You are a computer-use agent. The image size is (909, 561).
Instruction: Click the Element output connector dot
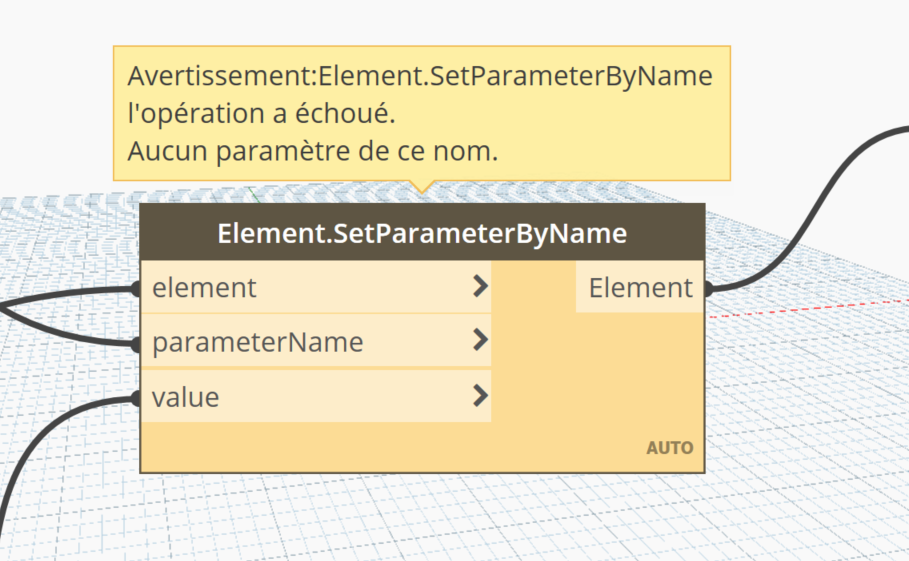tap(708, 289)
